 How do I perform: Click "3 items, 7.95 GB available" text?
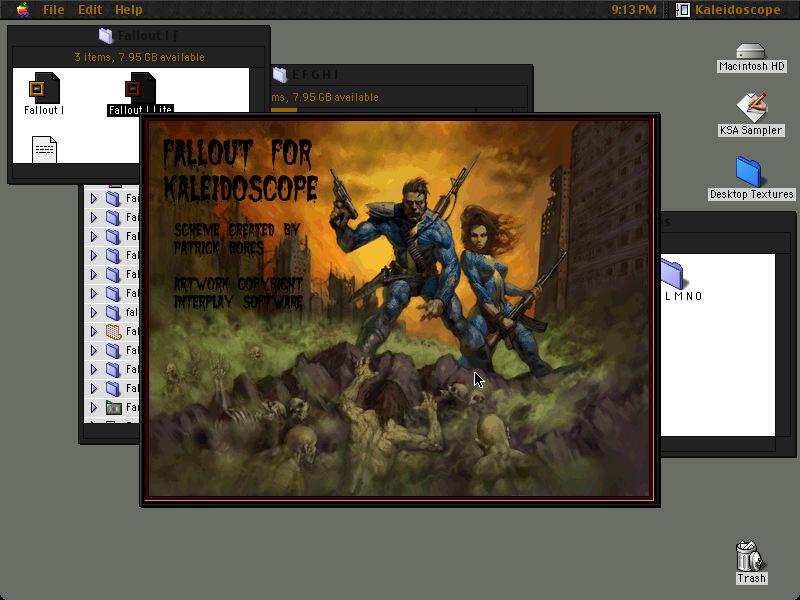click(x=139, y=57)
